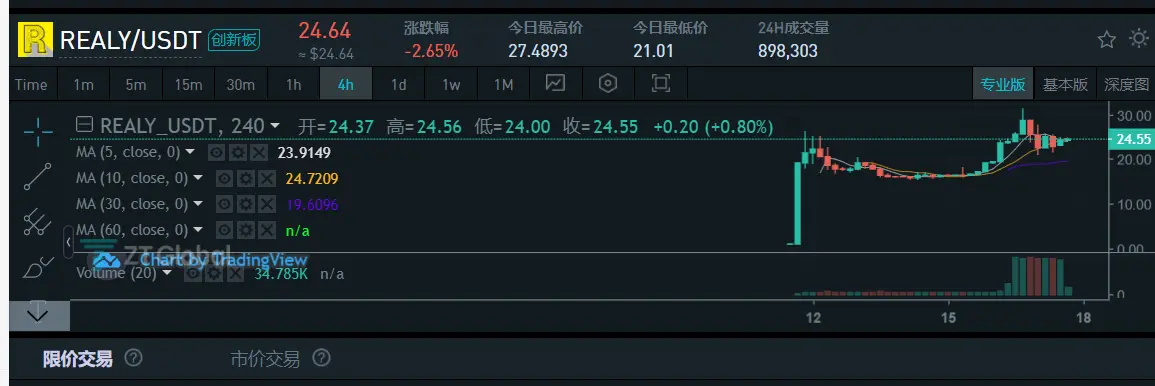Add REALY/USDT to favorites star
Viewport: 1155px width, 386px height.
click(1106, 40)
